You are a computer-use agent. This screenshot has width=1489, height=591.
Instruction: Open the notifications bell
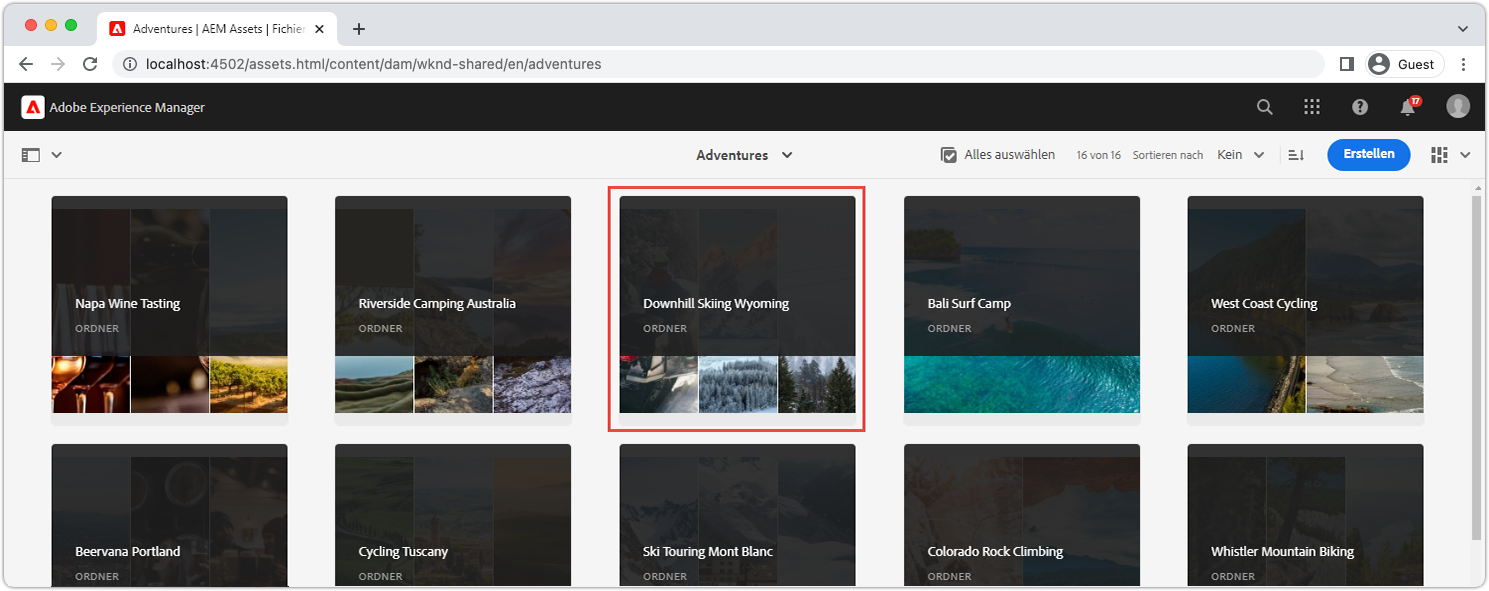[1408, 107]
